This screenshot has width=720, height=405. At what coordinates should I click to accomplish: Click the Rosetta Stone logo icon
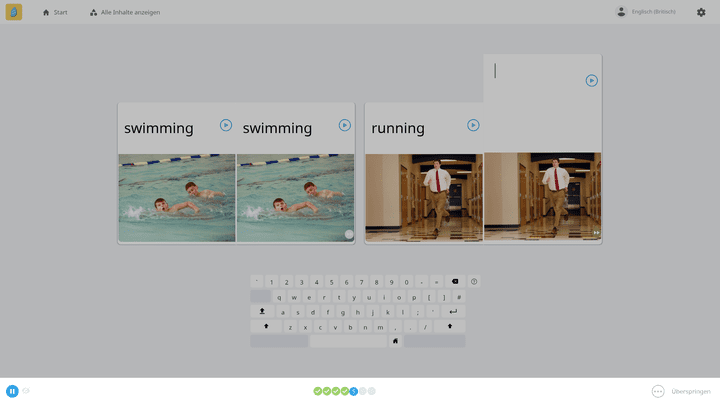(x=14, y=12)
